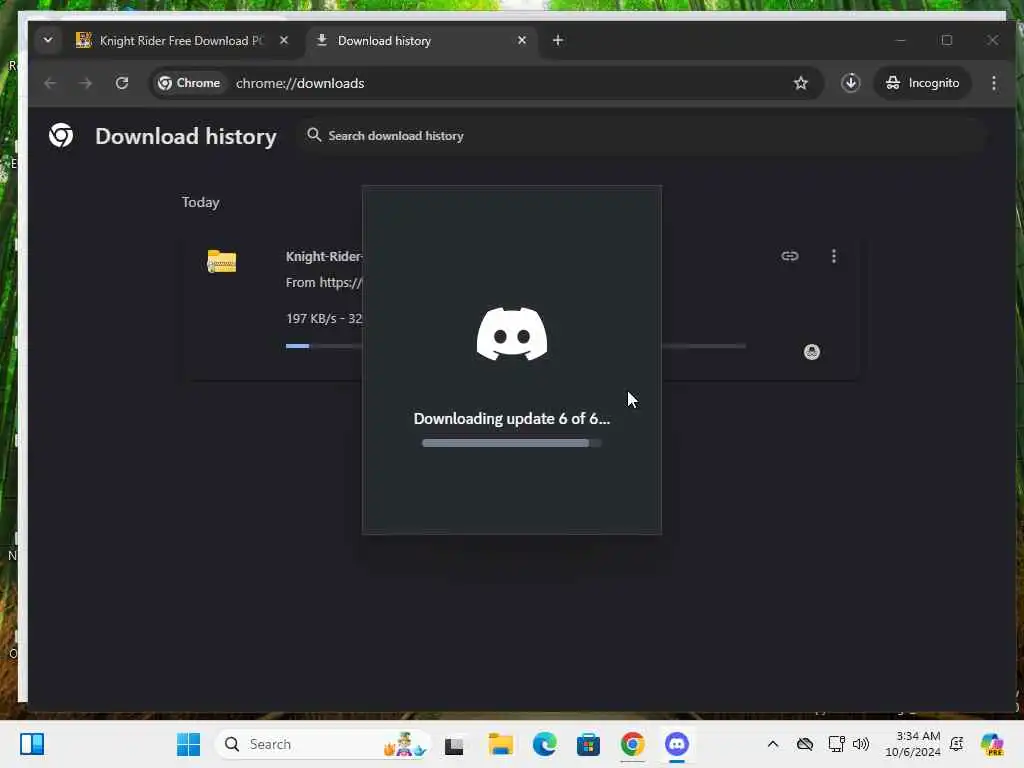This screenshot has width=1024, height=768.
Task: Launch Copilot preview from the taskbar
Action: [992, 744]
